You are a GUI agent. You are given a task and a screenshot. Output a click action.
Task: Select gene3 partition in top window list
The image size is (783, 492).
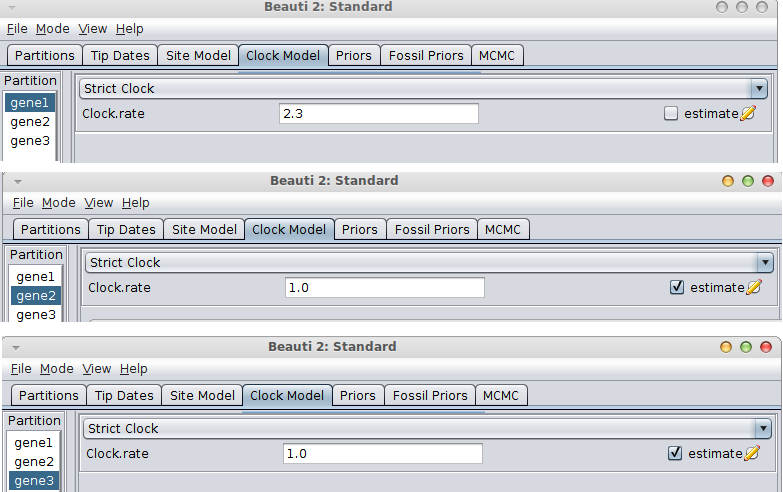[x=30, y=141]
